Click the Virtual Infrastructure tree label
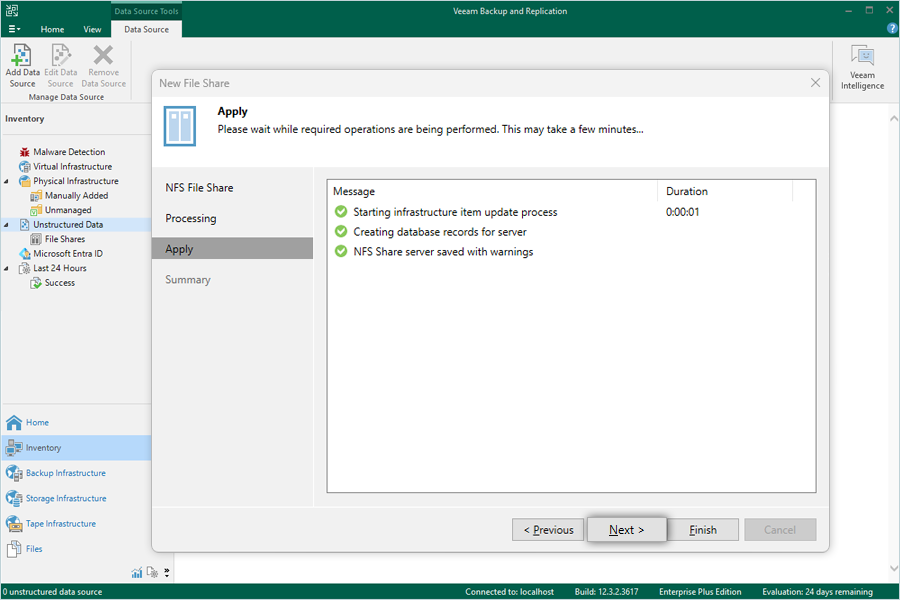900x600 pixels. (x=73, y=167)
